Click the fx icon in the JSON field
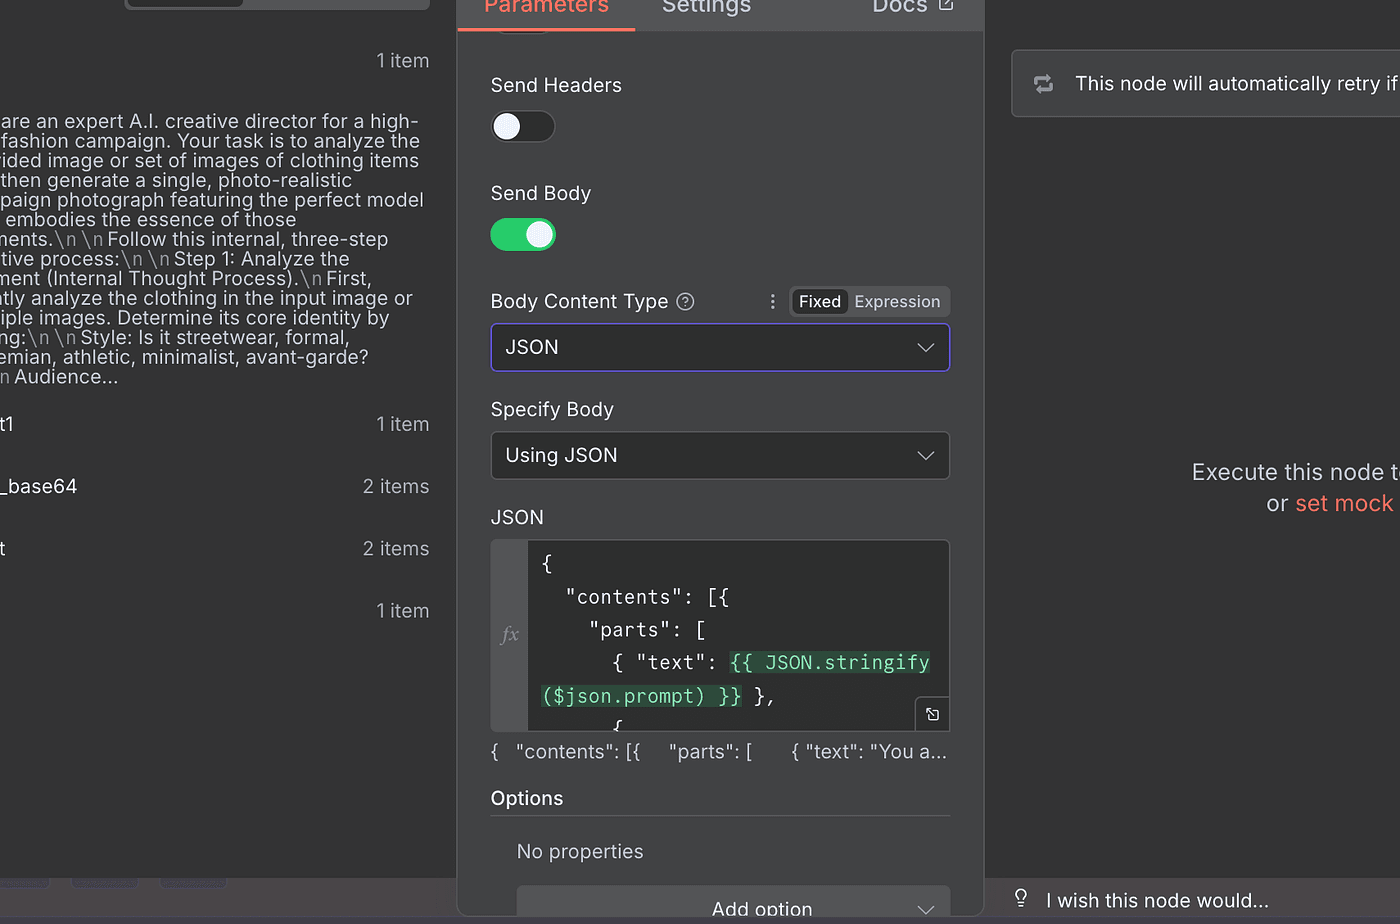The width and height of the screenshot is (1400, 924). tap(509, 635)
